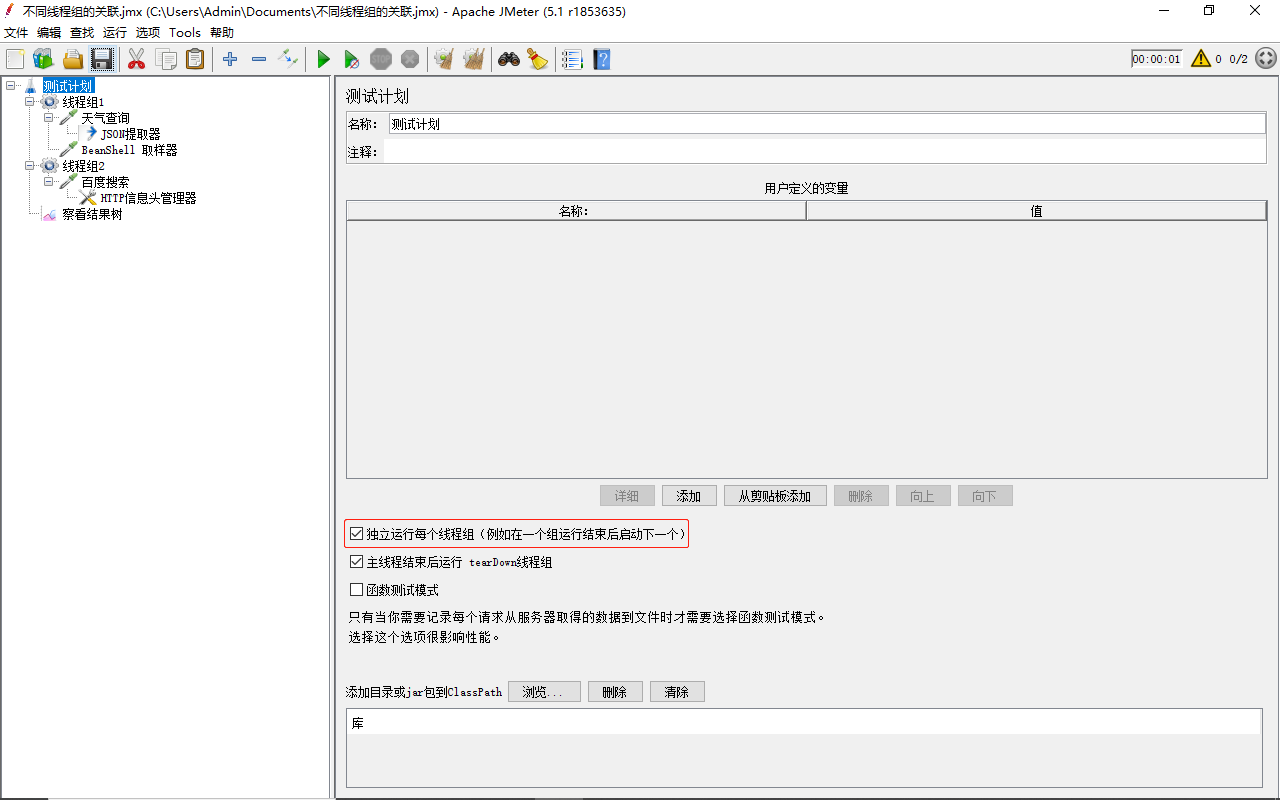Click the minus Collapse All icon
1280x800 pixels.
[259, 59]
